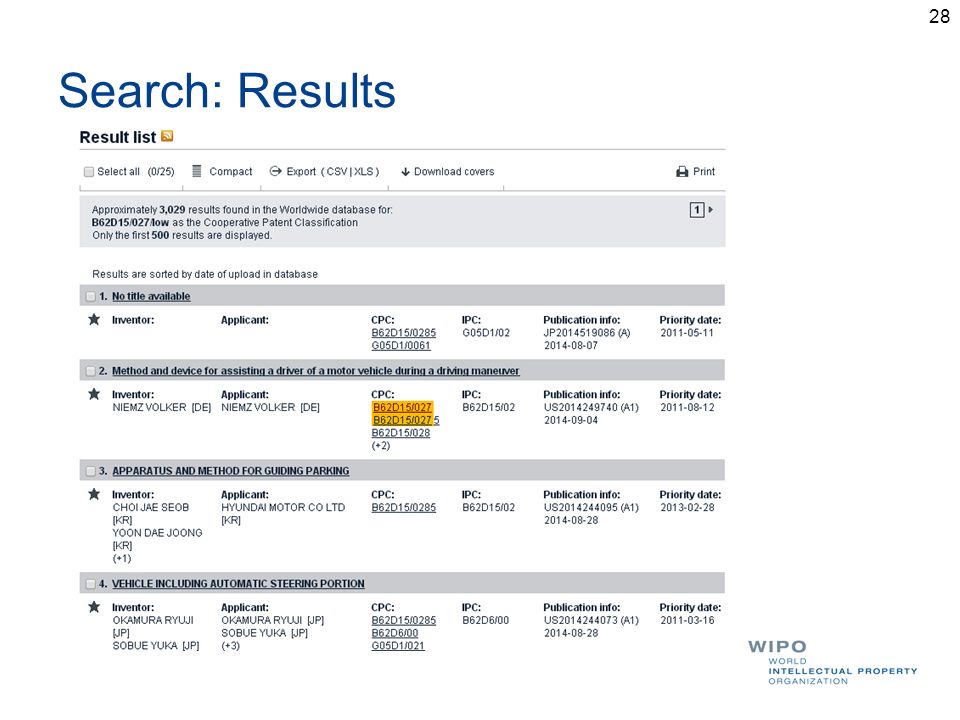Expand (+3) more applicants in result 4
960x720 pixels.
[x=230, y=646]
